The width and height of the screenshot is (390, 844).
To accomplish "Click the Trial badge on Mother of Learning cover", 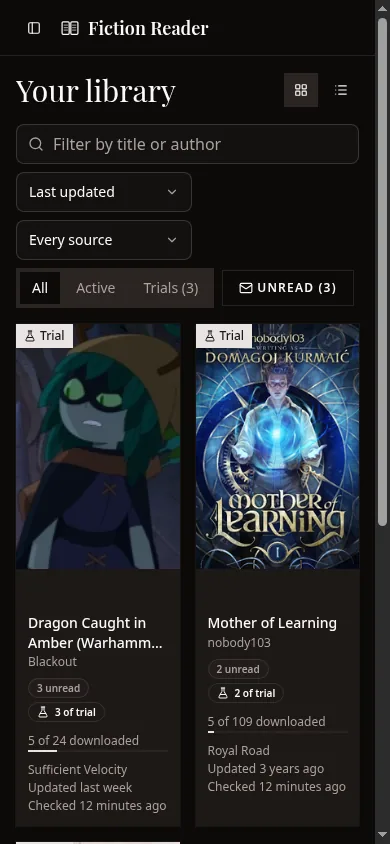I will 224,336.
